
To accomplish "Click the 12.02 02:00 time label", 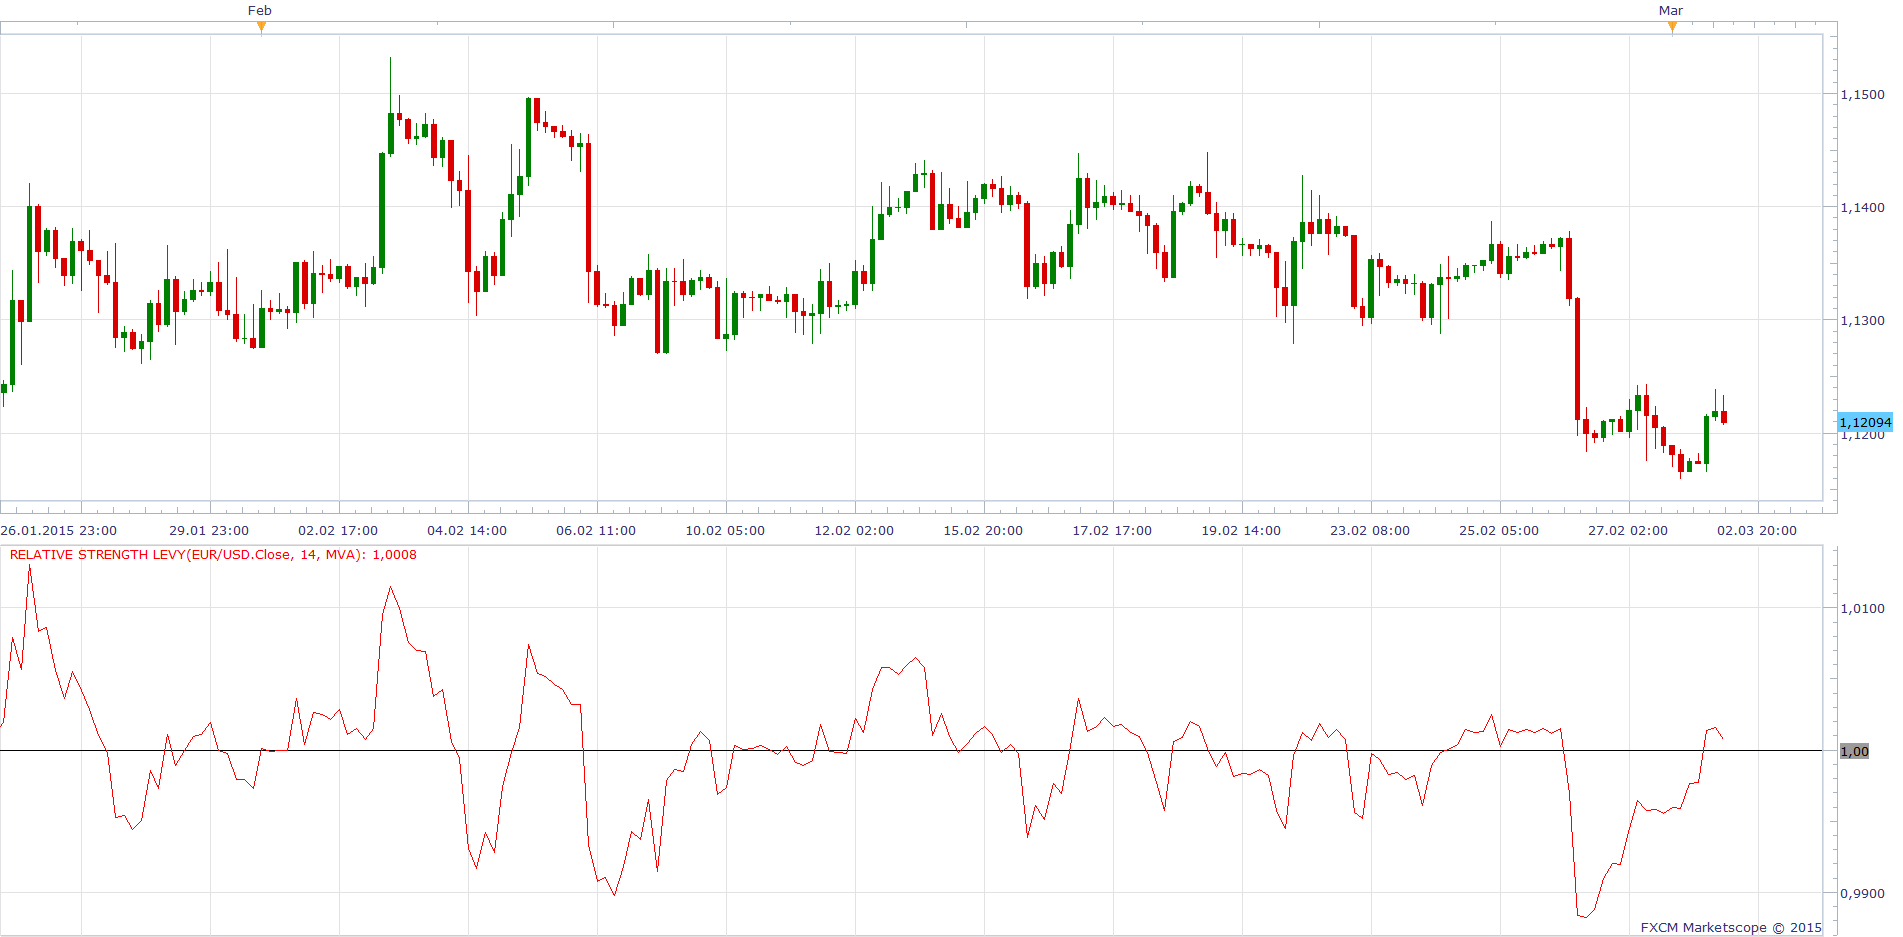I will 854,531.
